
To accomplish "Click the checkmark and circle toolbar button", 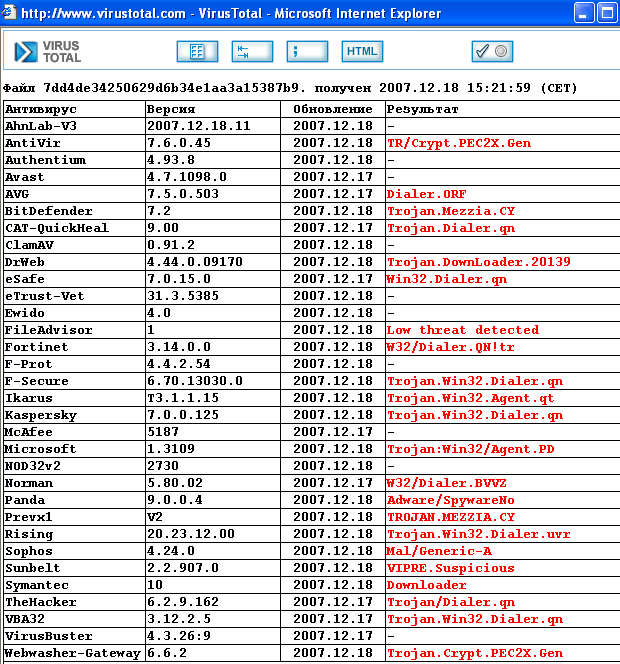I will (493, 52).
